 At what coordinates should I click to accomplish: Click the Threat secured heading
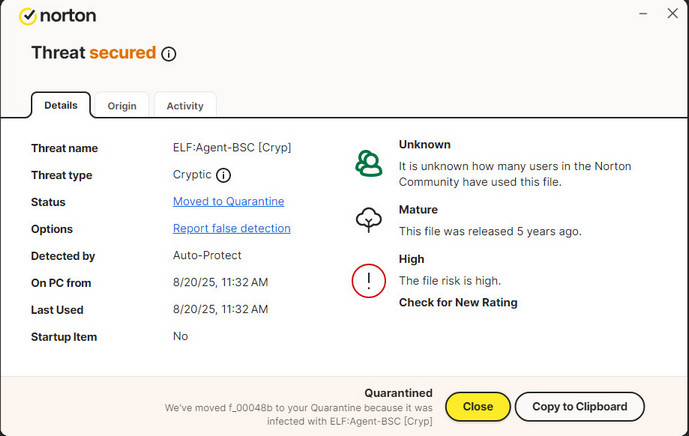pyautogui.click(x=93, y=53)
